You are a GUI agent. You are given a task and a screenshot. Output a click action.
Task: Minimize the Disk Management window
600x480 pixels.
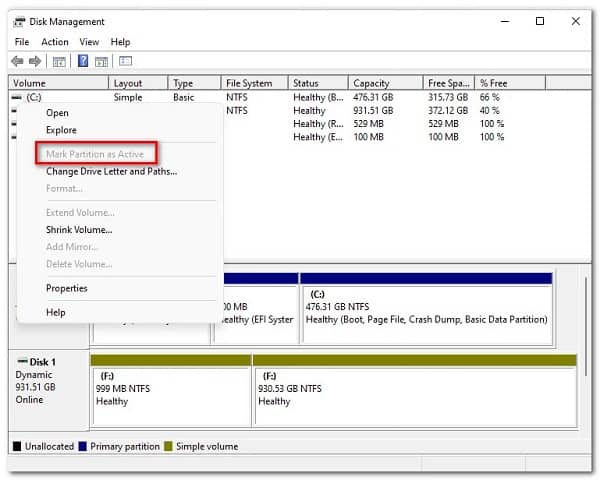tap(505, 21)
